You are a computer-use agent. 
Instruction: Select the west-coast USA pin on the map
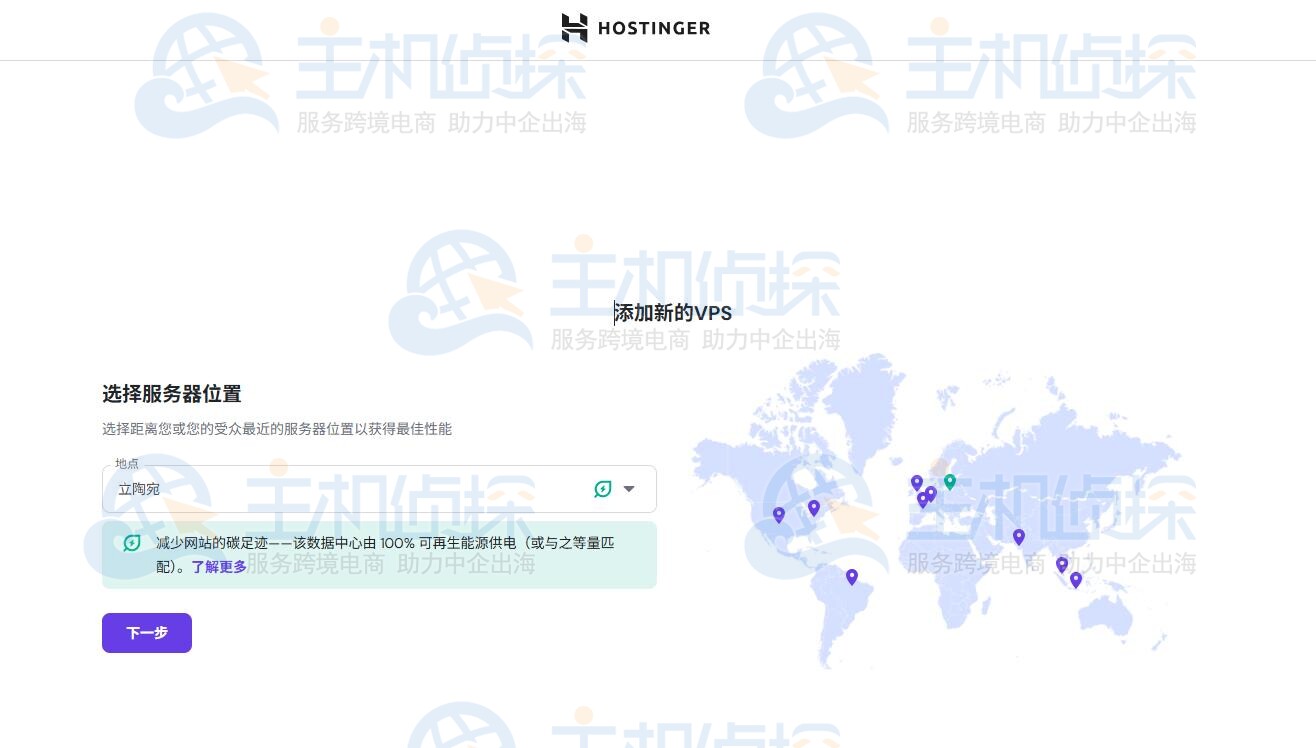click(779, 515)
